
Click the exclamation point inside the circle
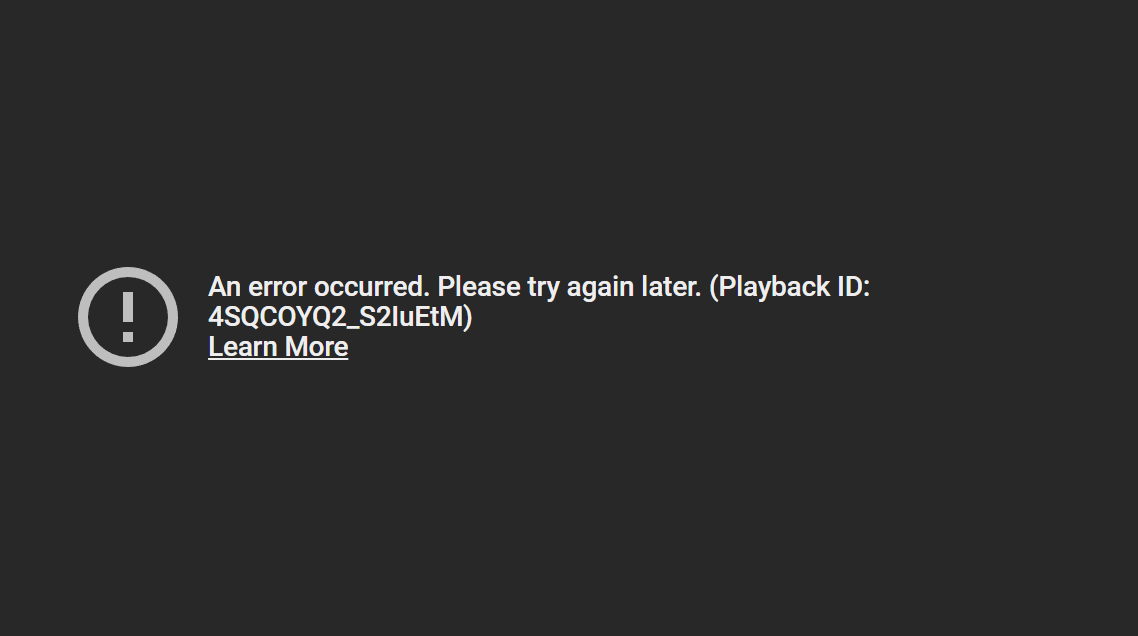[128, 317]
